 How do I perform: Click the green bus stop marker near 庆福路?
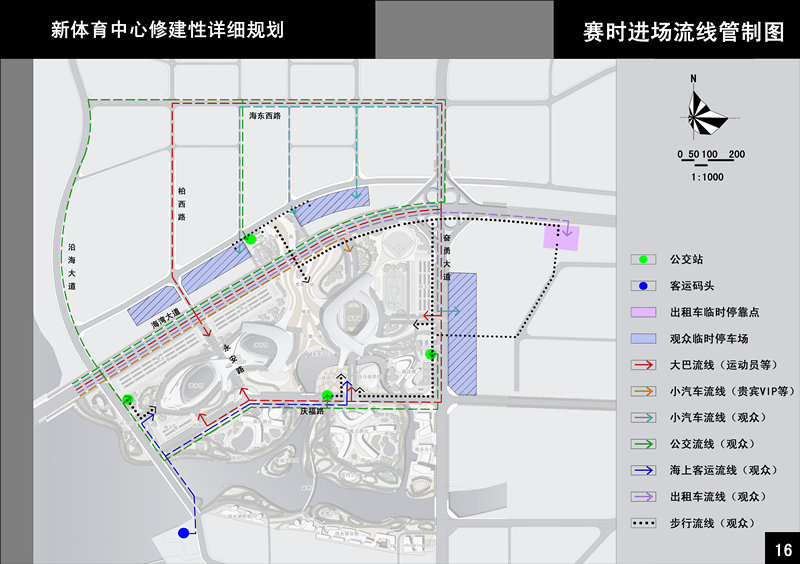(327, 395)
